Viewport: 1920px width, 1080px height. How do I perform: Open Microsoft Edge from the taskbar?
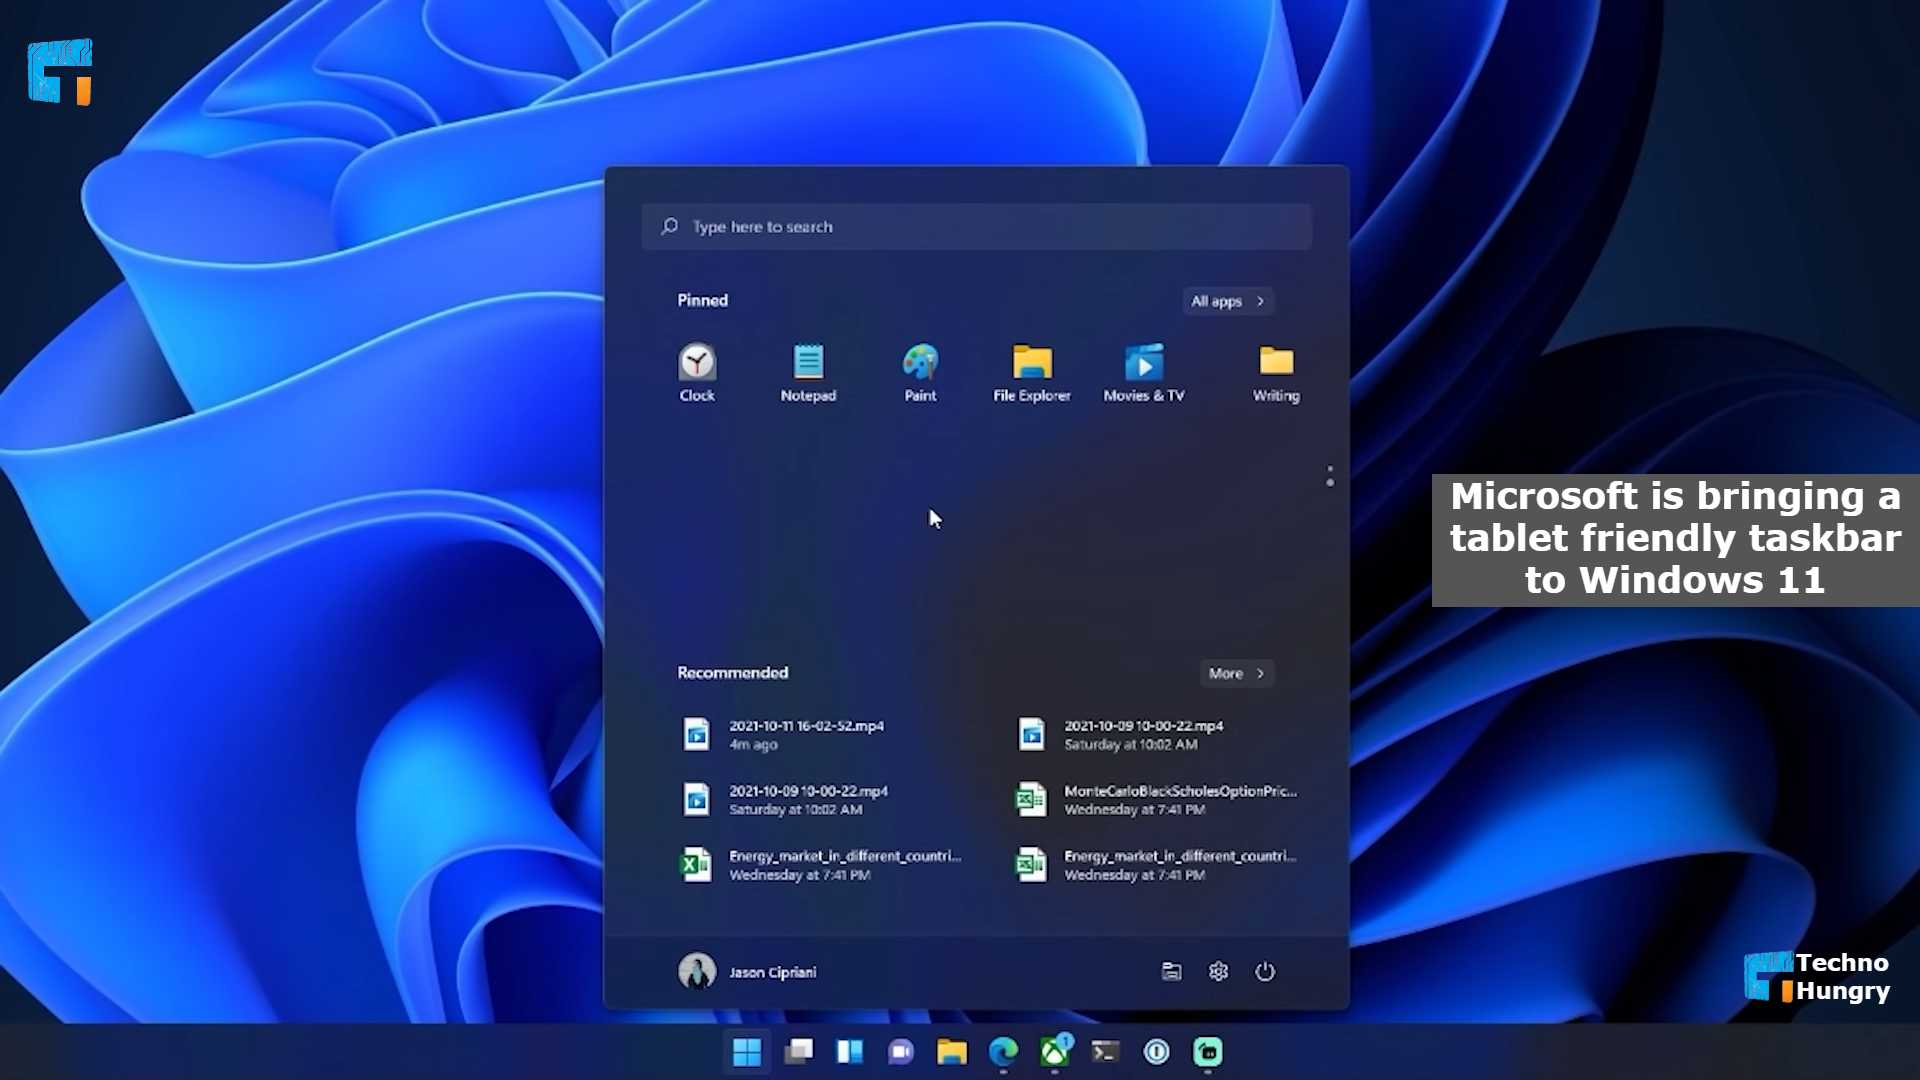click(x=1004, y=1051)
